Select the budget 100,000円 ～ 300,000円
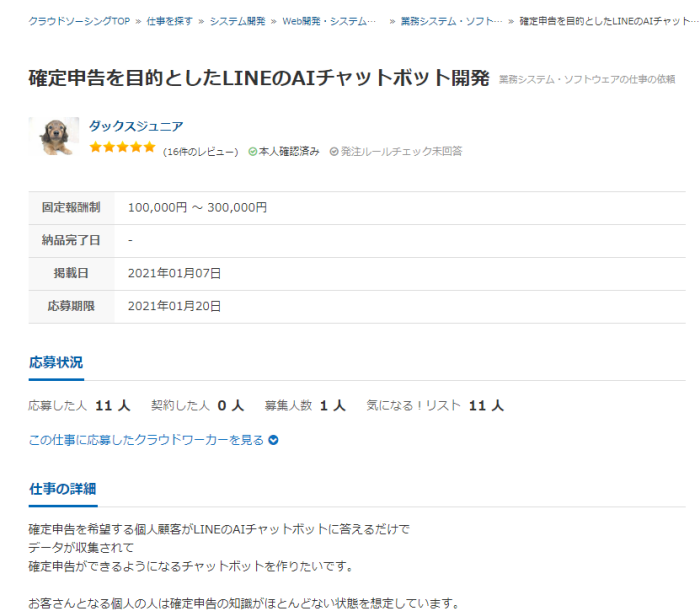The height and width of the screenshot is (611, 700). (197, 208)
